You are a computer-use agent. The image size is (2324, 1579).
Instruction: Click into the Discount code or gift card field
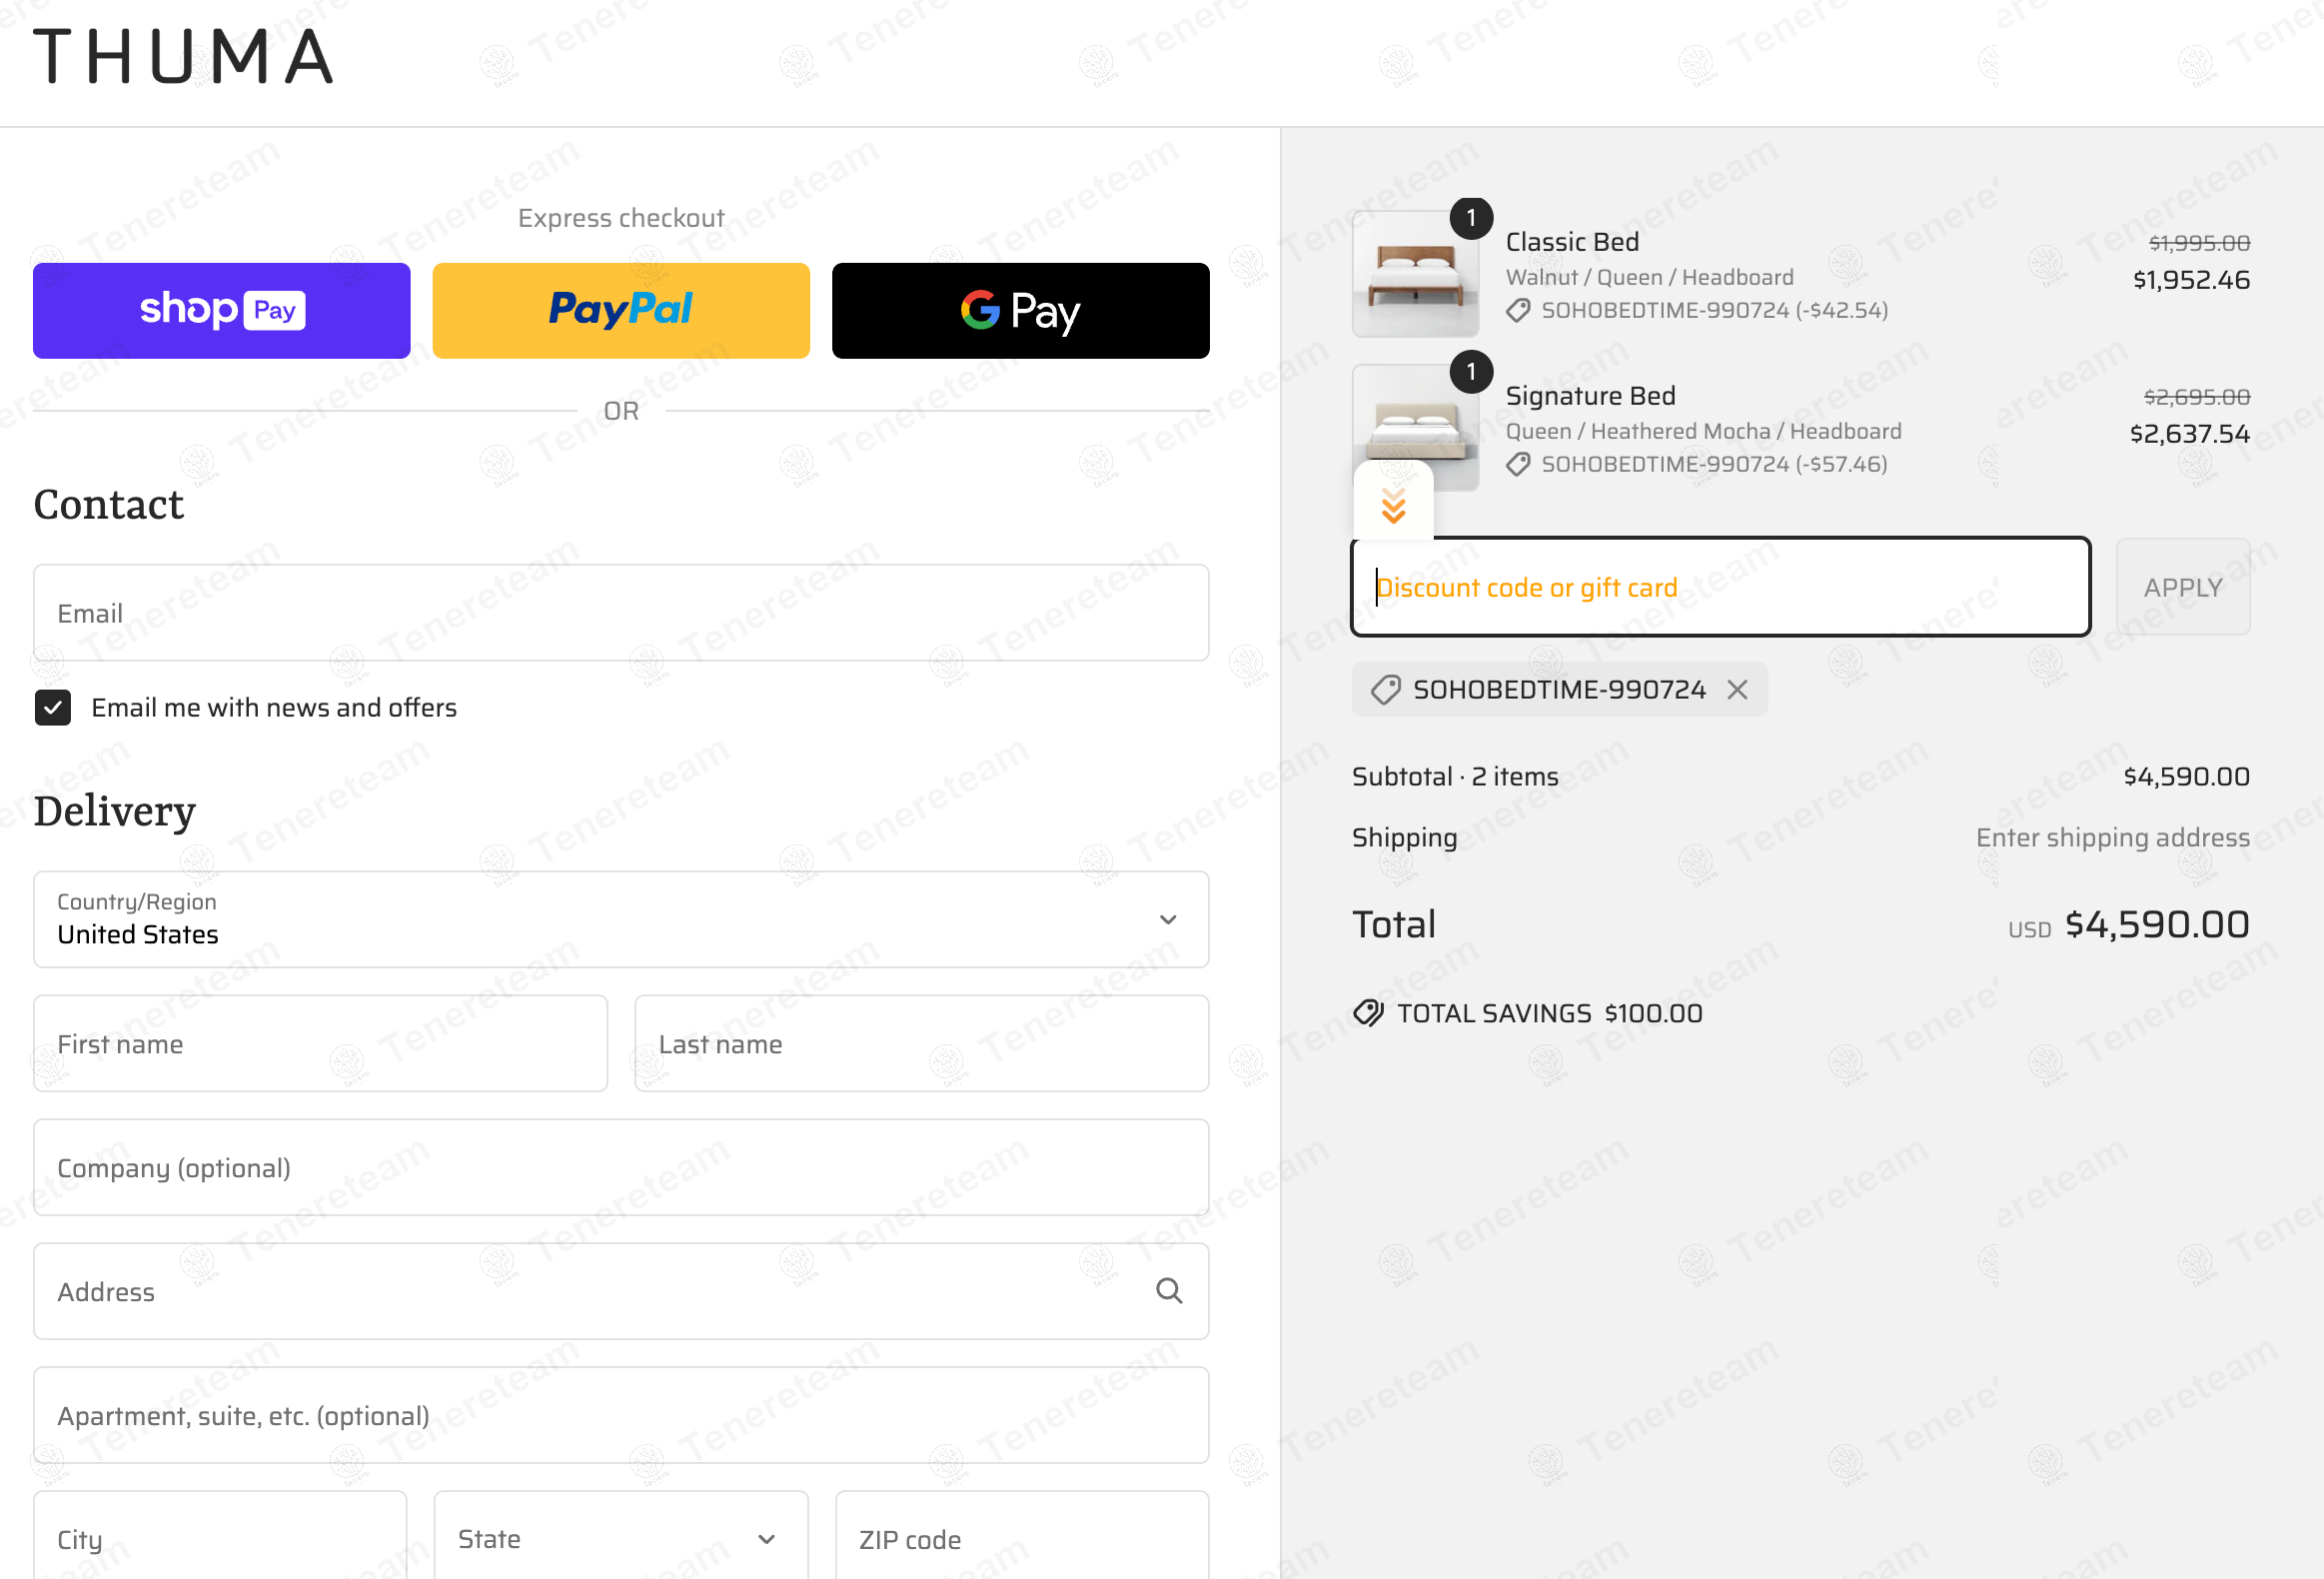point(1720,587)
